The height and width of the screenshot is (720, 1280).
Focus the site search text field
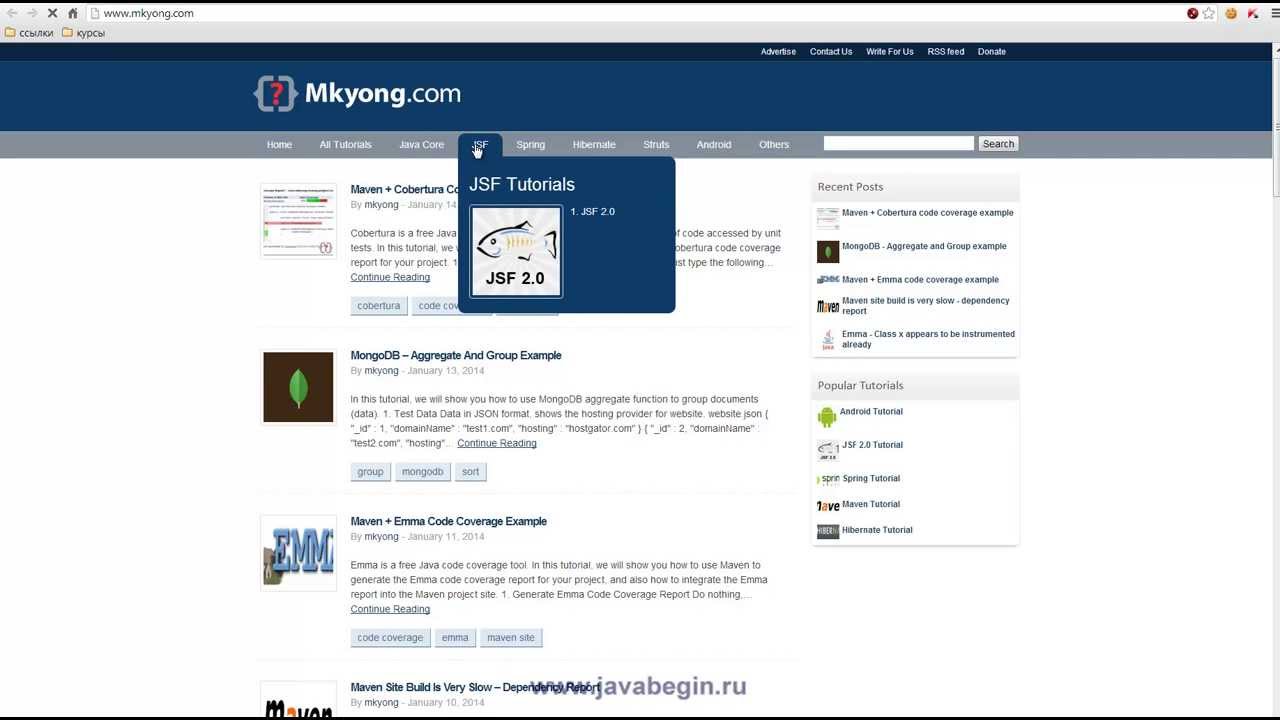coord(898,144)
